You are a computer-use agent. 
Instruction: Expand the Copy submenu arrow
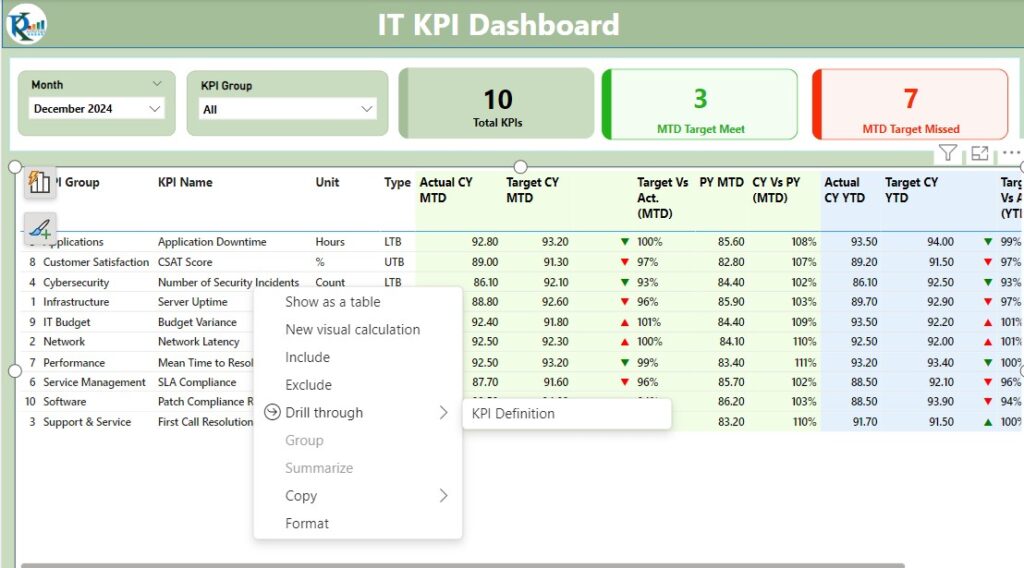(443, 496)
